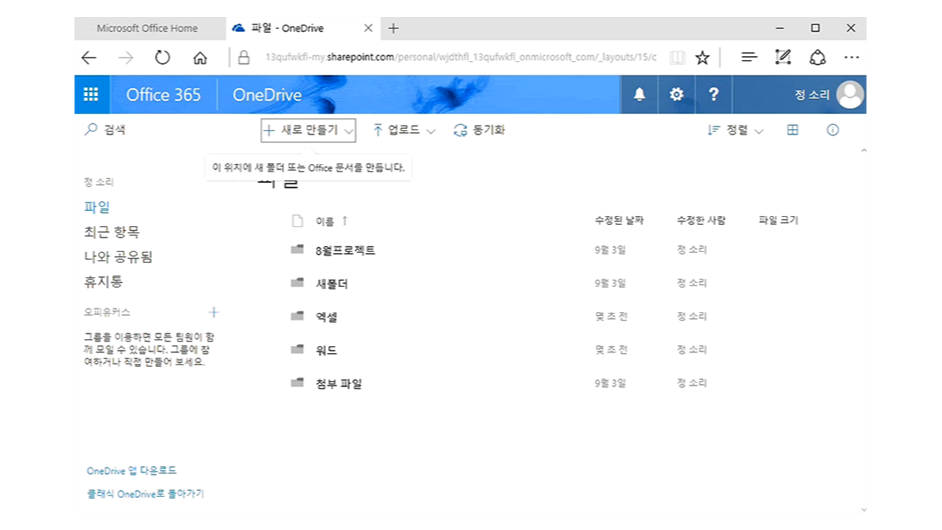Make a web note with pen icon

(x=783, y=58)
